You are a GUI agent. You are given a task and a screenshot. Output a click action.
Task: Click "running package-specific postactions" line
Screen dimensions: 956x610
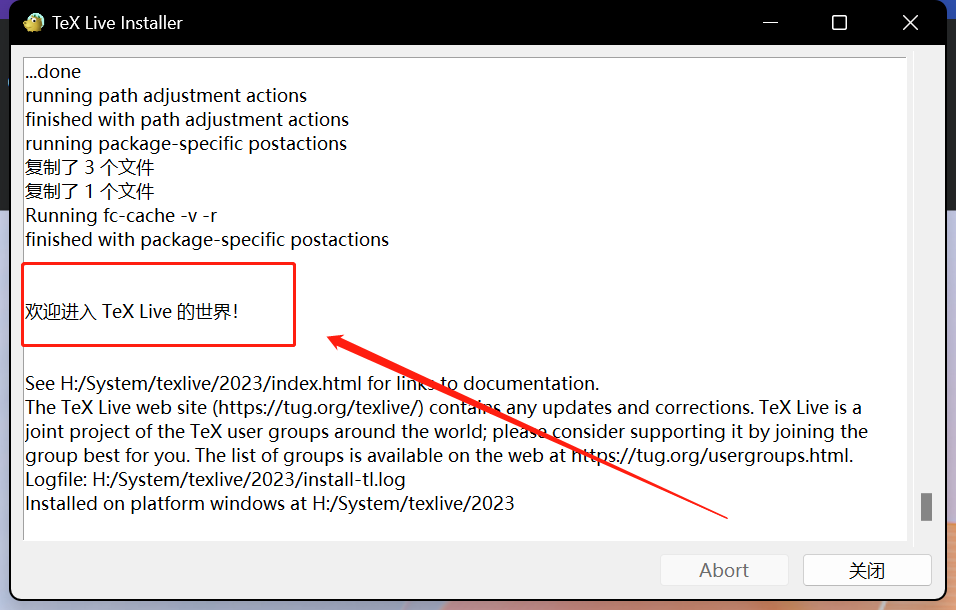(x=186, y=144)
